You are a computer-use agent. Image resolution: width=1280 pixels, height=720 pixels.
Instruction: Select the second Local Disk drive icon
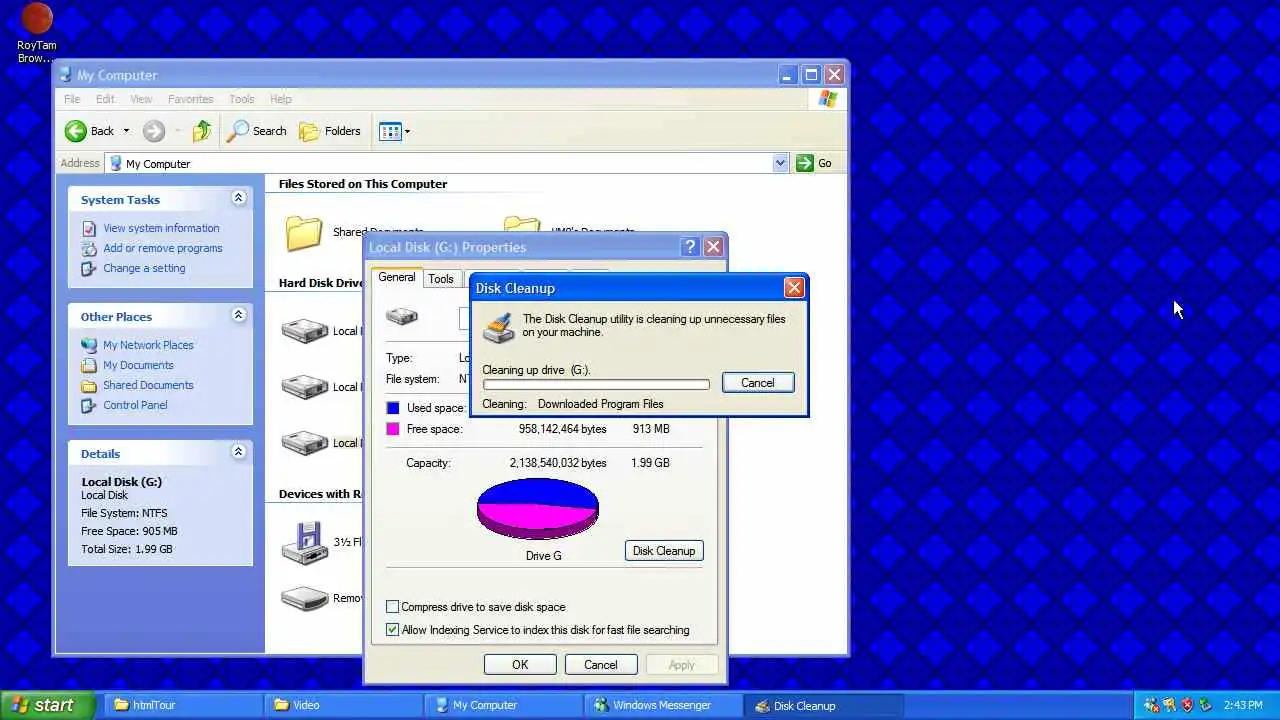coord(305,386)
